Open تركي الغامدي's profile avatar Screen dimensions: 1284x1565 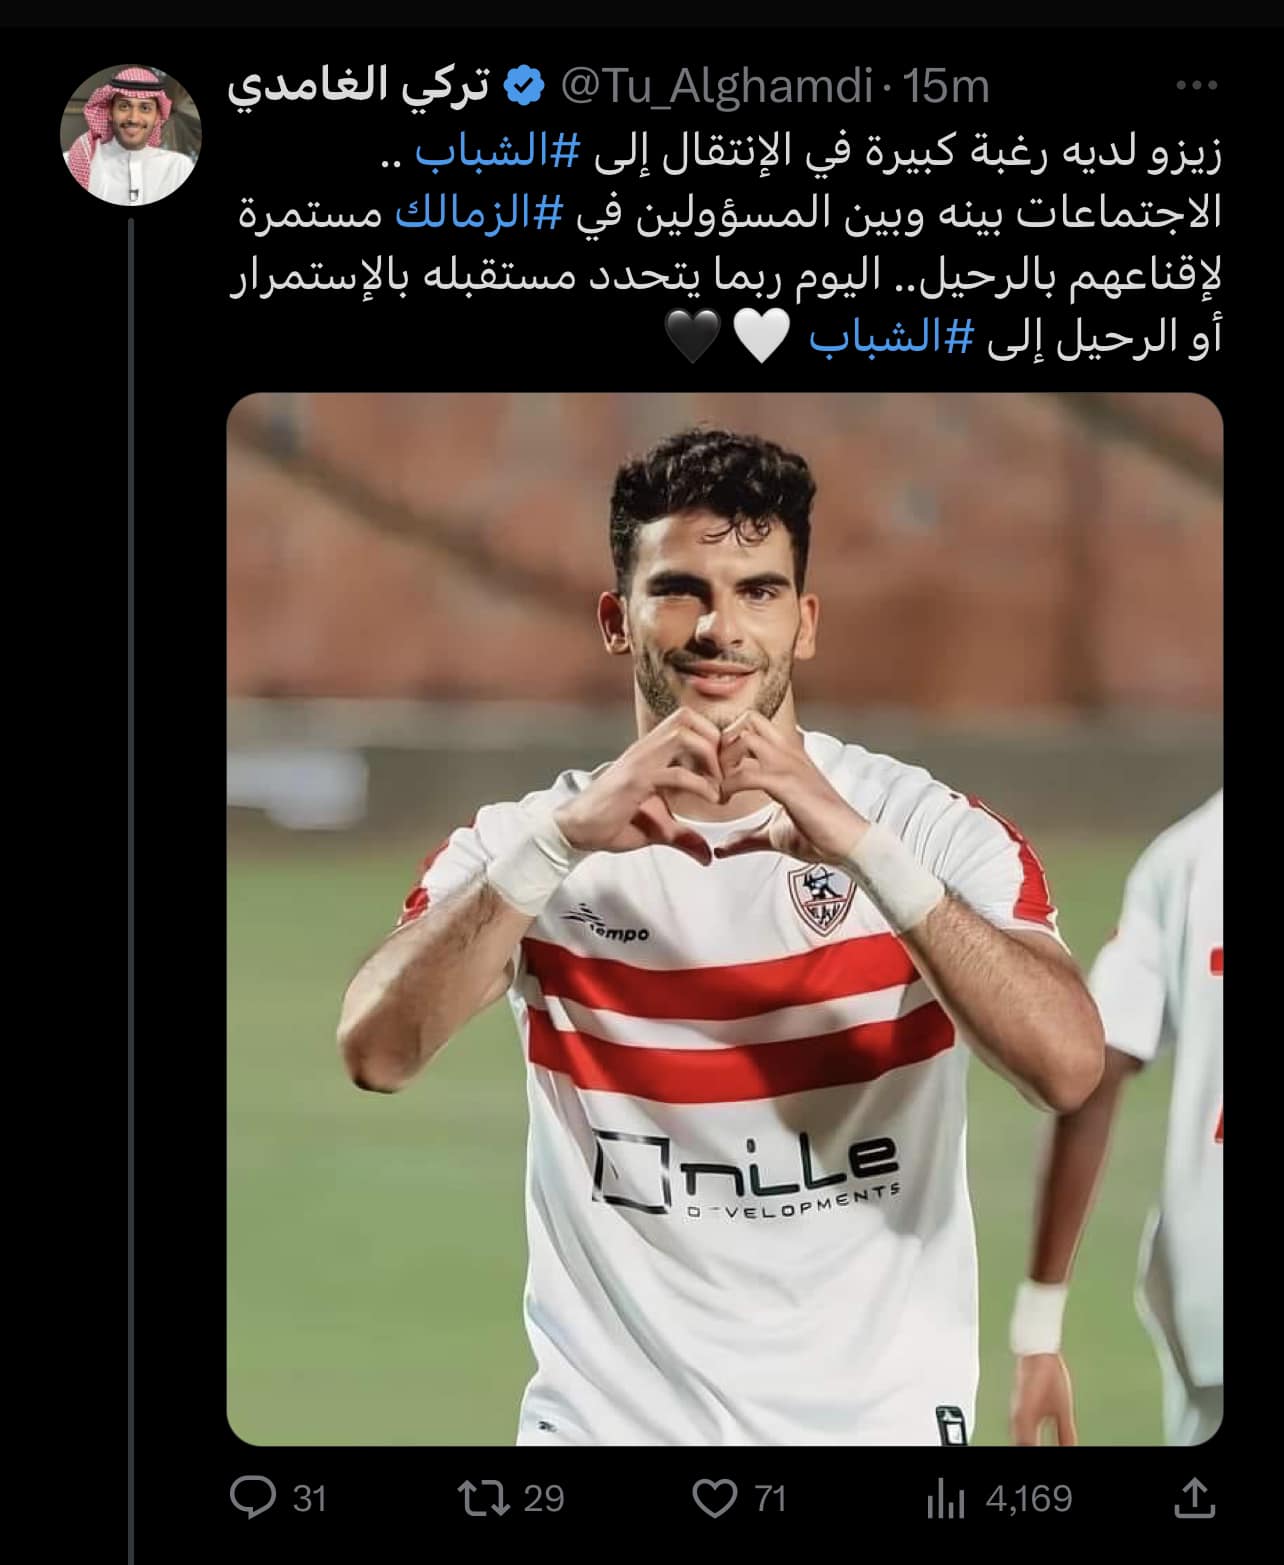pos(131,136)
